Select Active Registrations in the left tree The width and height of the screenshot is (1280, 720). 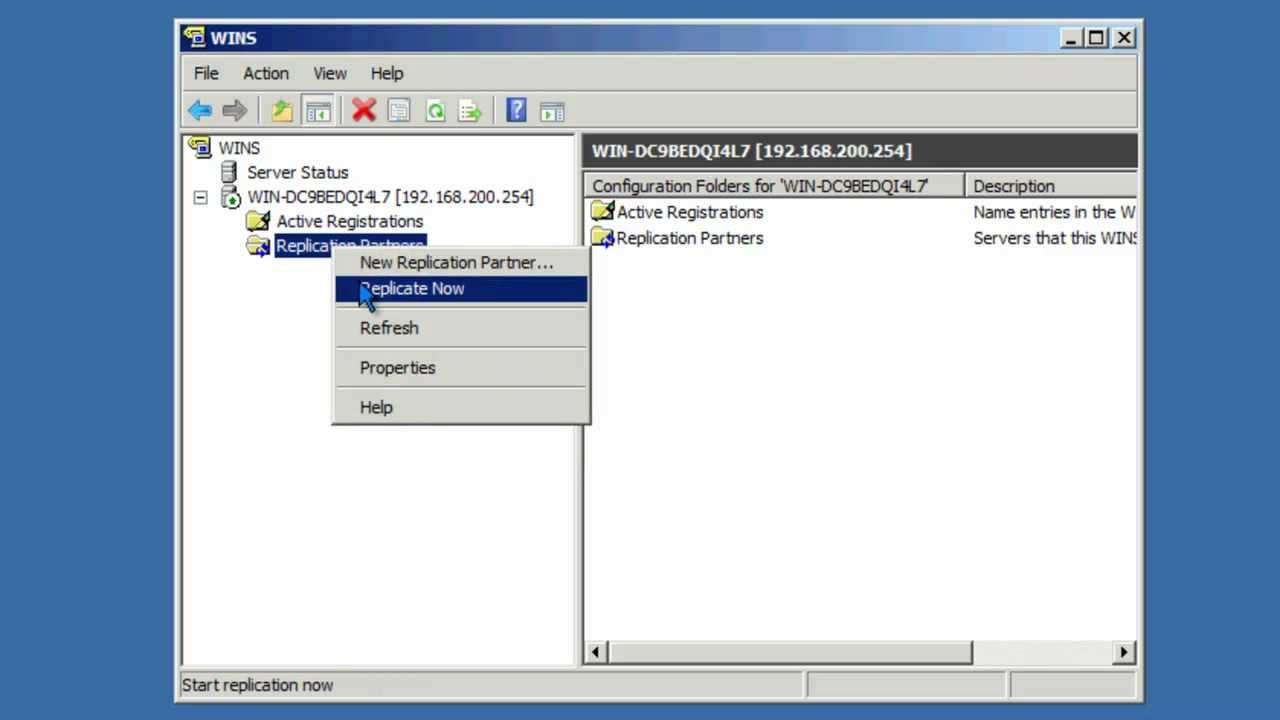pos(349,221)
